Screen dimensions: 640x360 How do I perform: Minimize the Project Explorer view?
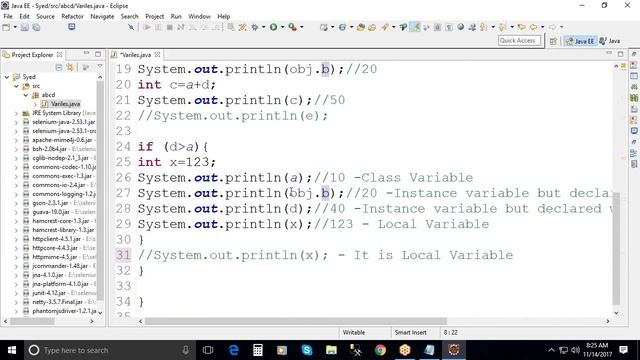coord(86,54)
